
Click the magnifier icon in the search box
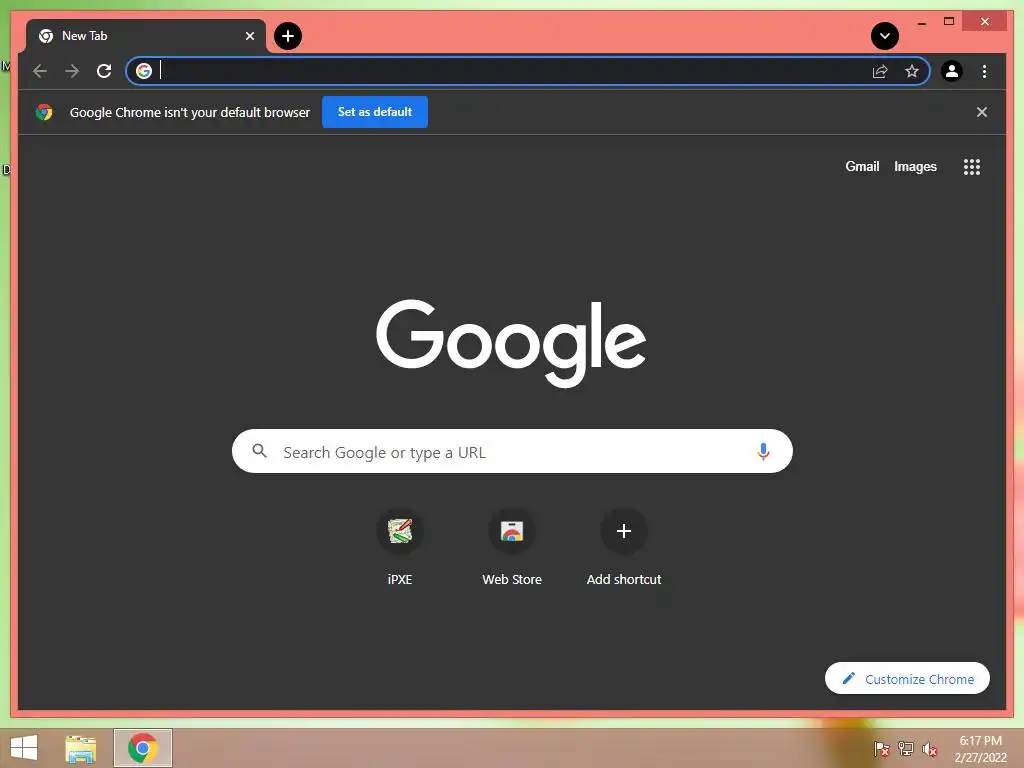(259, 451)
